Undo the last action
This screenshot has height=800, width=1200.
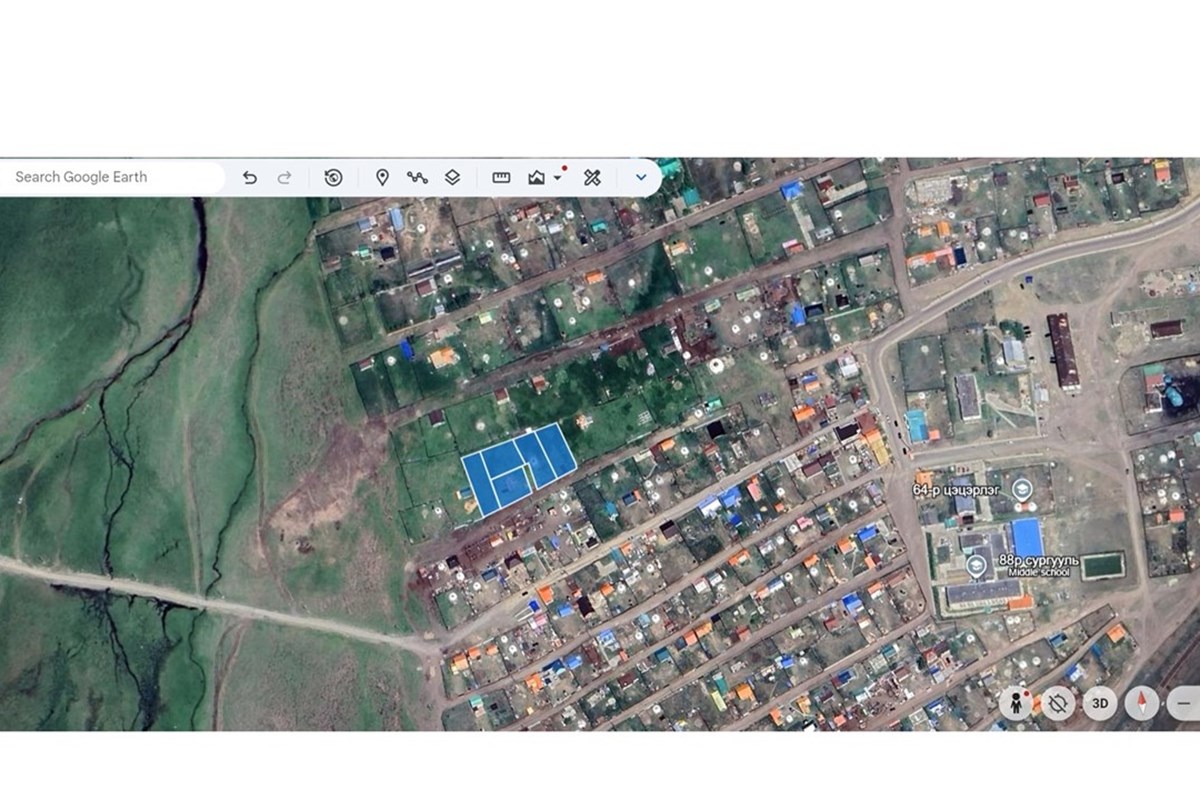click(x=250, y=178)
